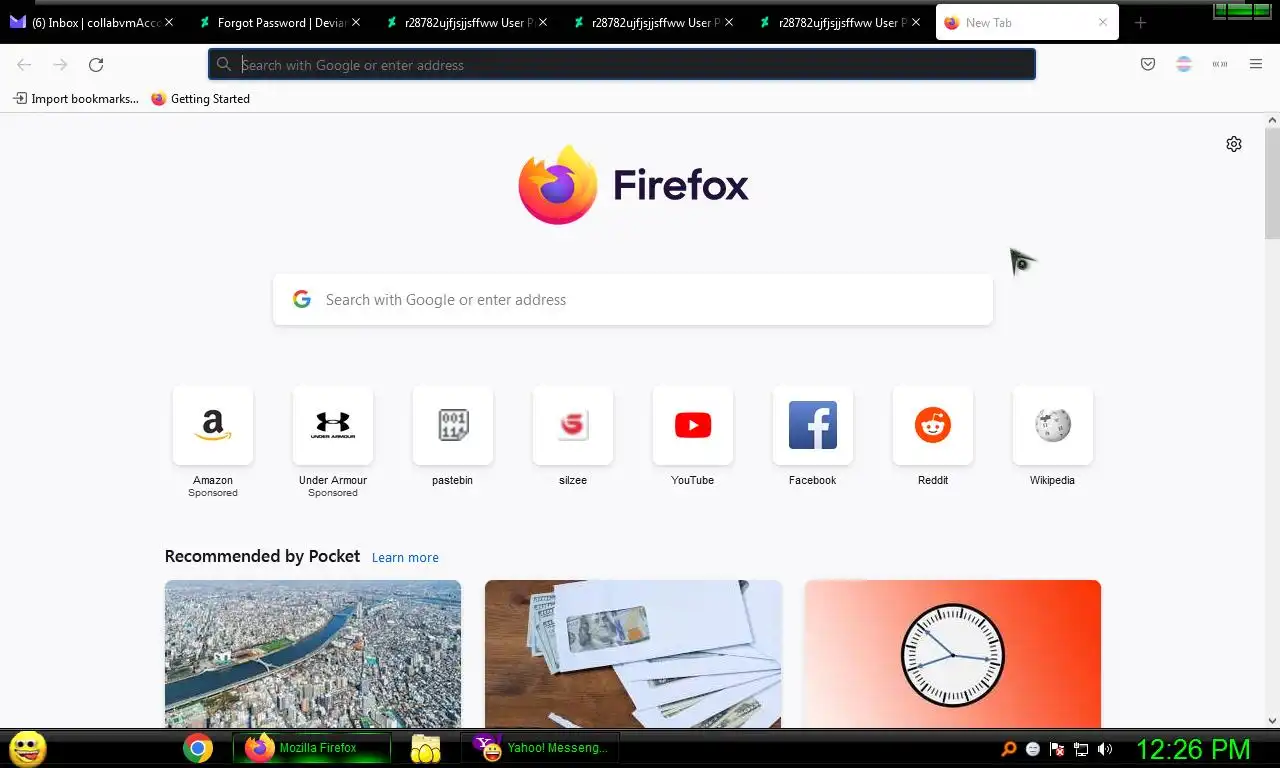Viewport: 1280px width, 768px height.
Task: Click the central Google search box
Action: [x=633, y=300]
